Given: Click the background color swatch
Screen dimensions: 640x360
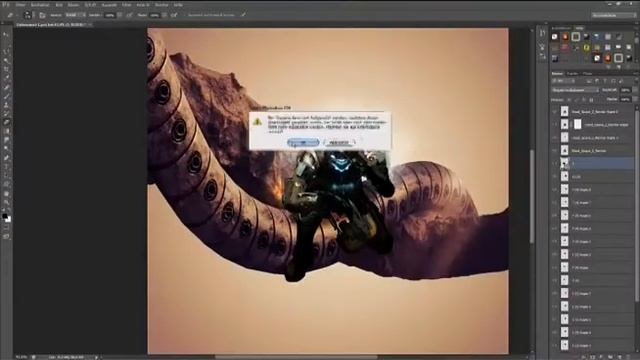Looking at the screenshot, I should click(8, 220).
